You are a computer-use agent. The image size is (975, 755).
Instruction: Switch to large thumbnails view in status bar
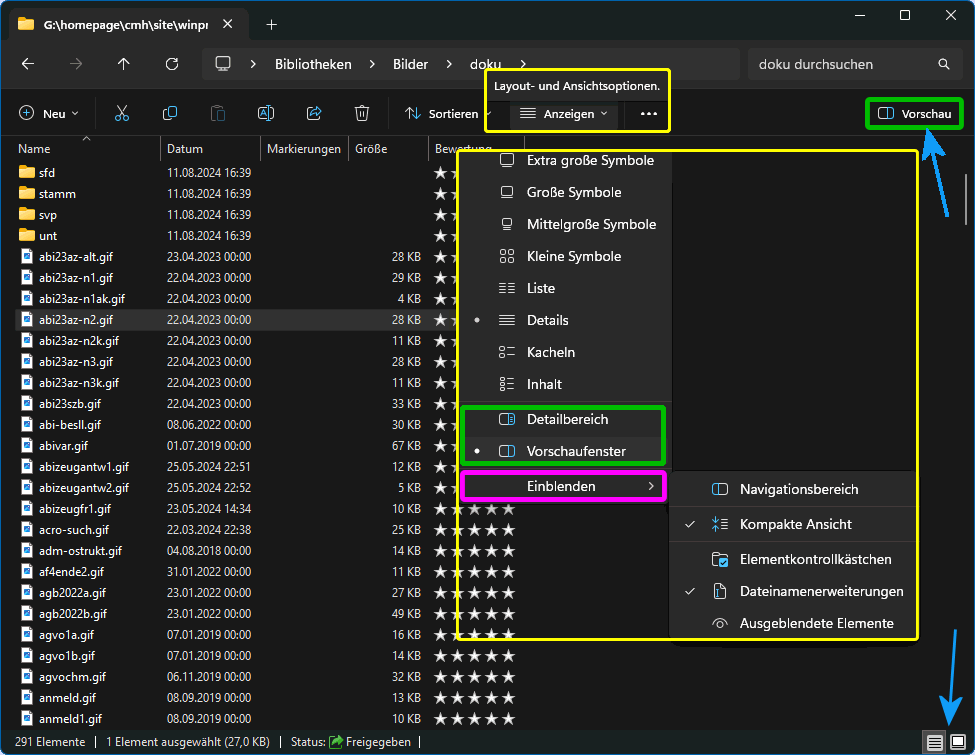(957, 742)
